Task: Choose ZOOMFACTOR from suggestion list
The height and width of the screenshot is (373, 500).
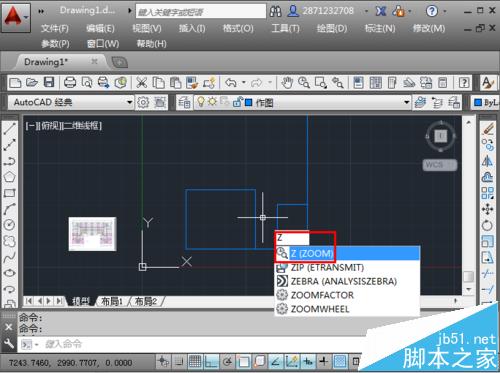Action: [x=347, y=295]
